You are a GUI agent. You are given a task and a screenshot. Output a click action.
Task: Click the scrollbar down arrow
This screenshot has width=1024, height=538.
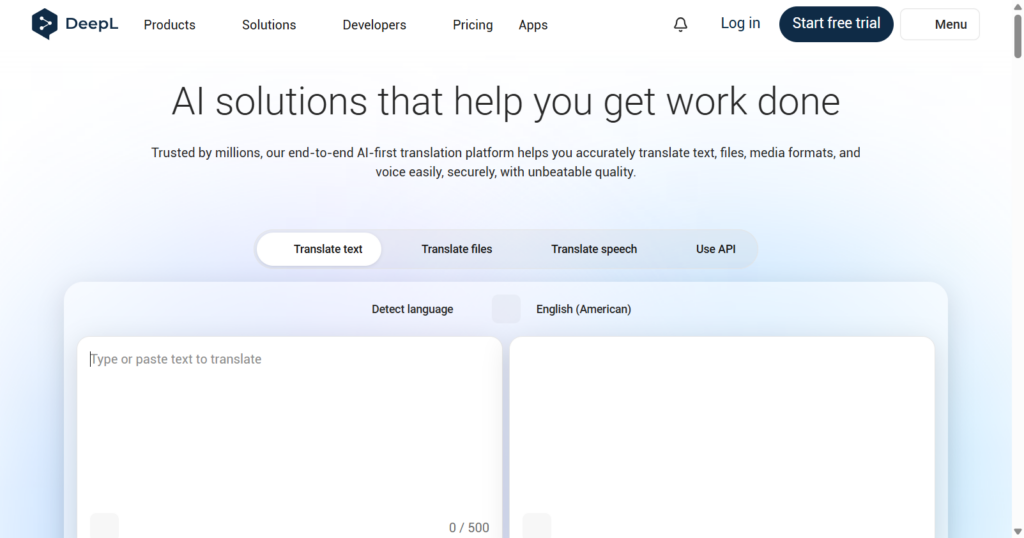click(x=1017, y=532)
